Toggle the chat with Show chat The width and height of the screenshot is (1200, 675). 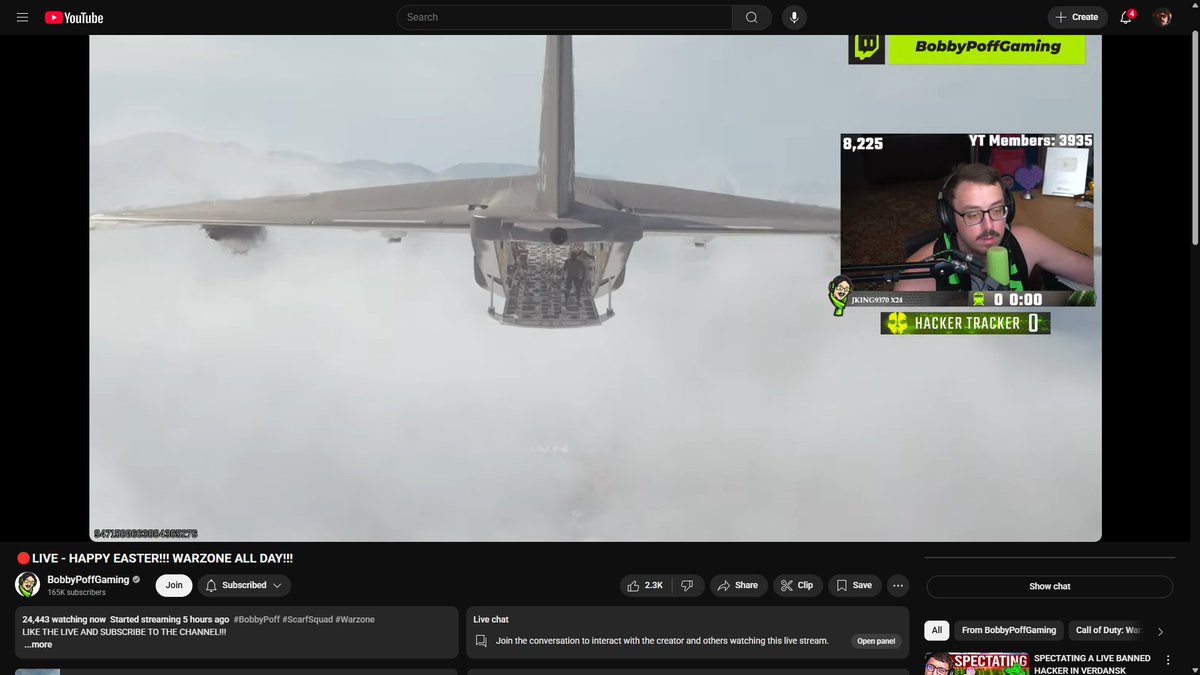pyautogui.click(x=1049, y=585)
